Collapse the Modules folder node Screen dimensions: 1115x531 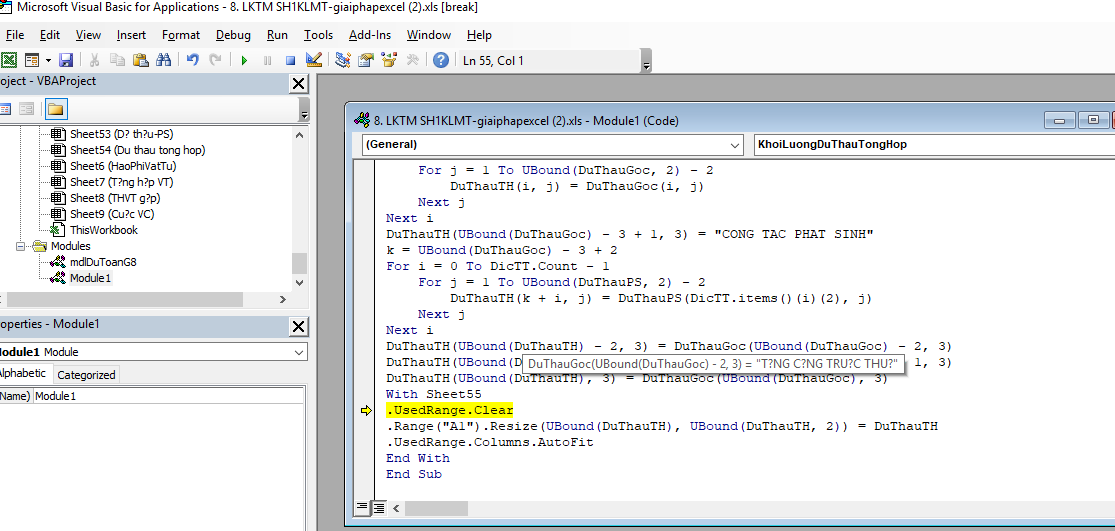(x=20, y=246)
